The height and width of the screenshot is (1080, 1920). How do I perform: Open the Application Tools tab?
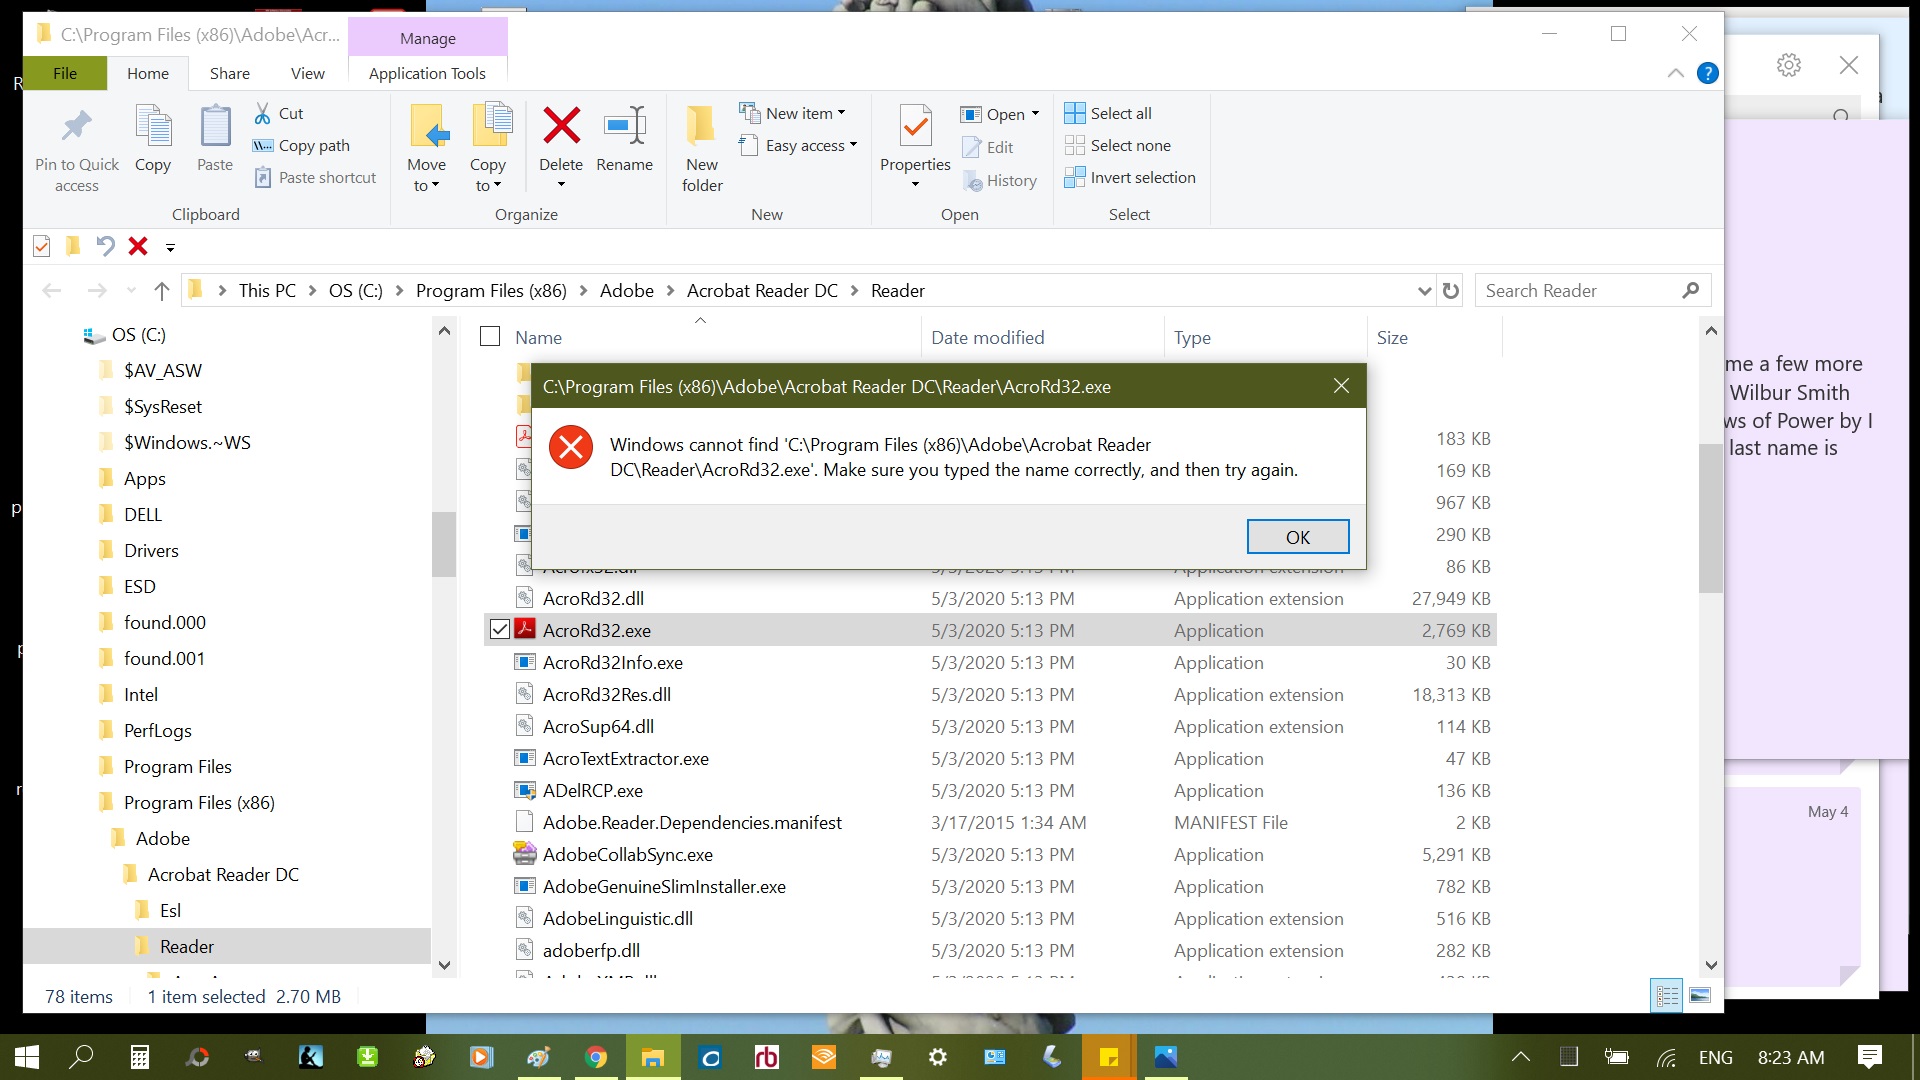(x=427, y=73)
